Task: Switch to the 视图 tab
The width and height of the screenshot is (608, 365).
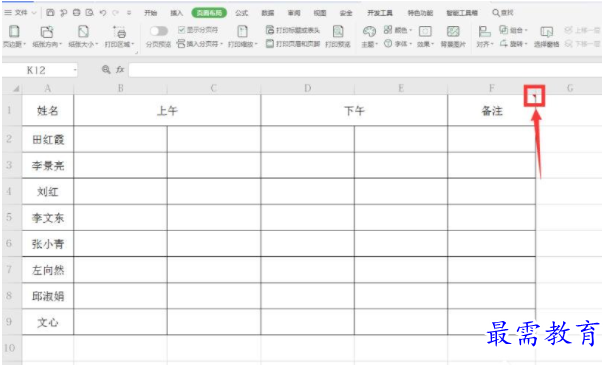Action: coord(320,13)
